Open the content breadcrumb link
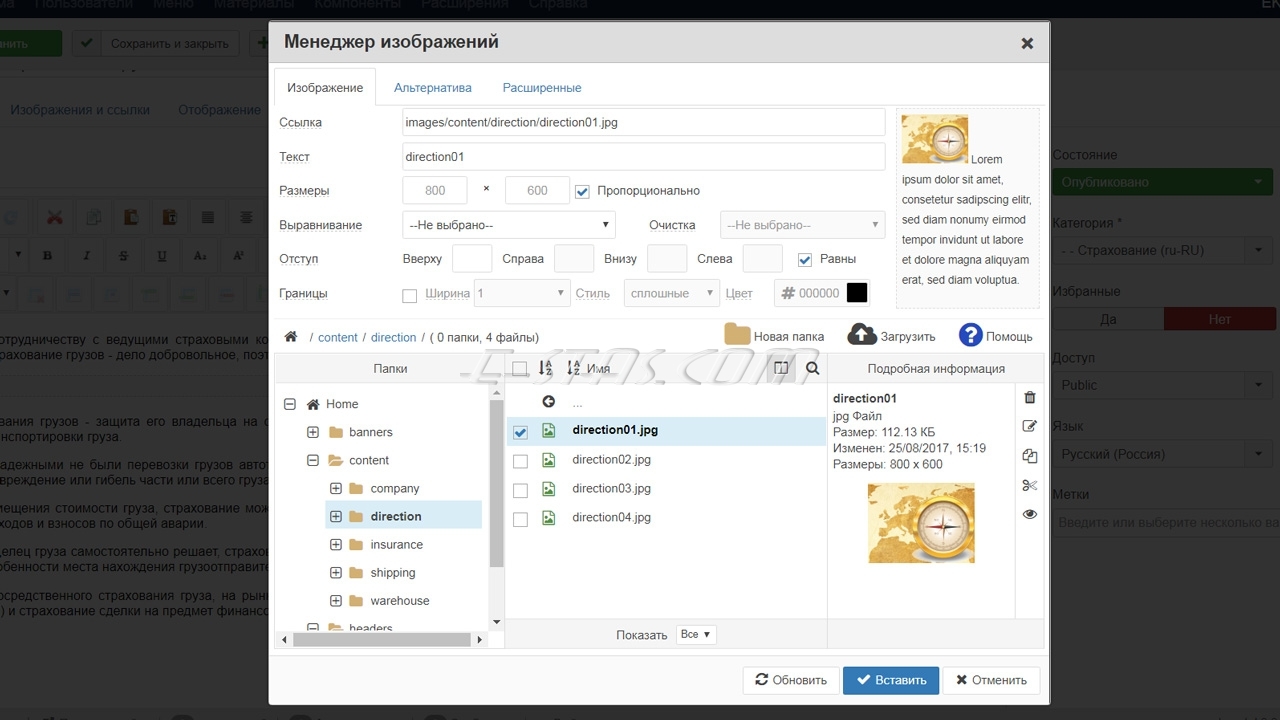Screen dimensions: 1280x720 click(338, 337)
